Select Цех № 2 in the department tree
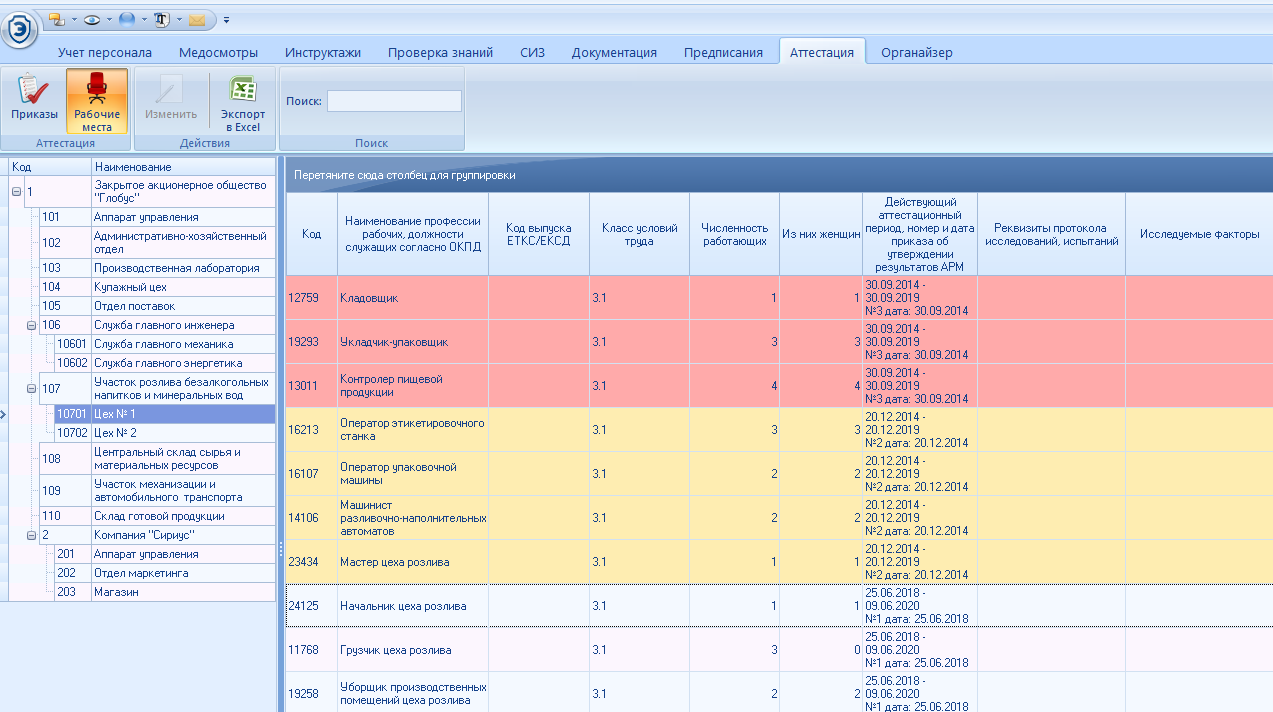 tap(115, 433)
